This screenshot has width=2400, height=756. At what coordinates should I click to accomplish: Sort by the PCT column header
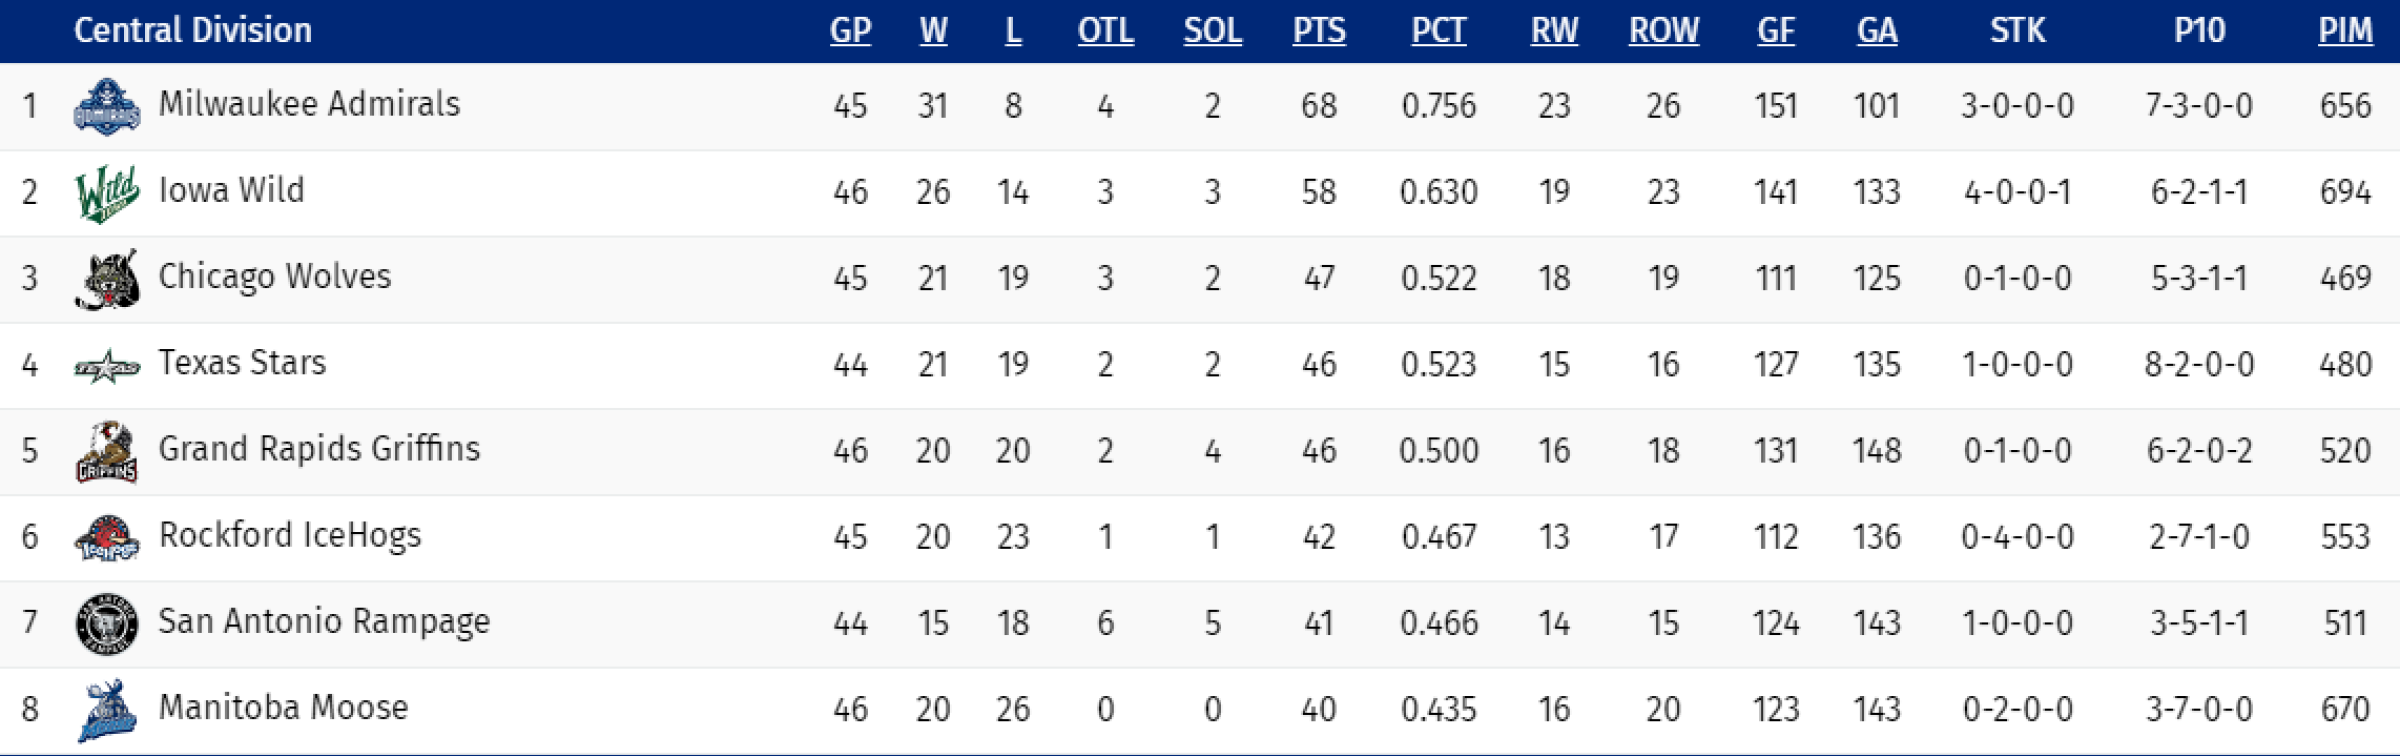[1438, 31]
